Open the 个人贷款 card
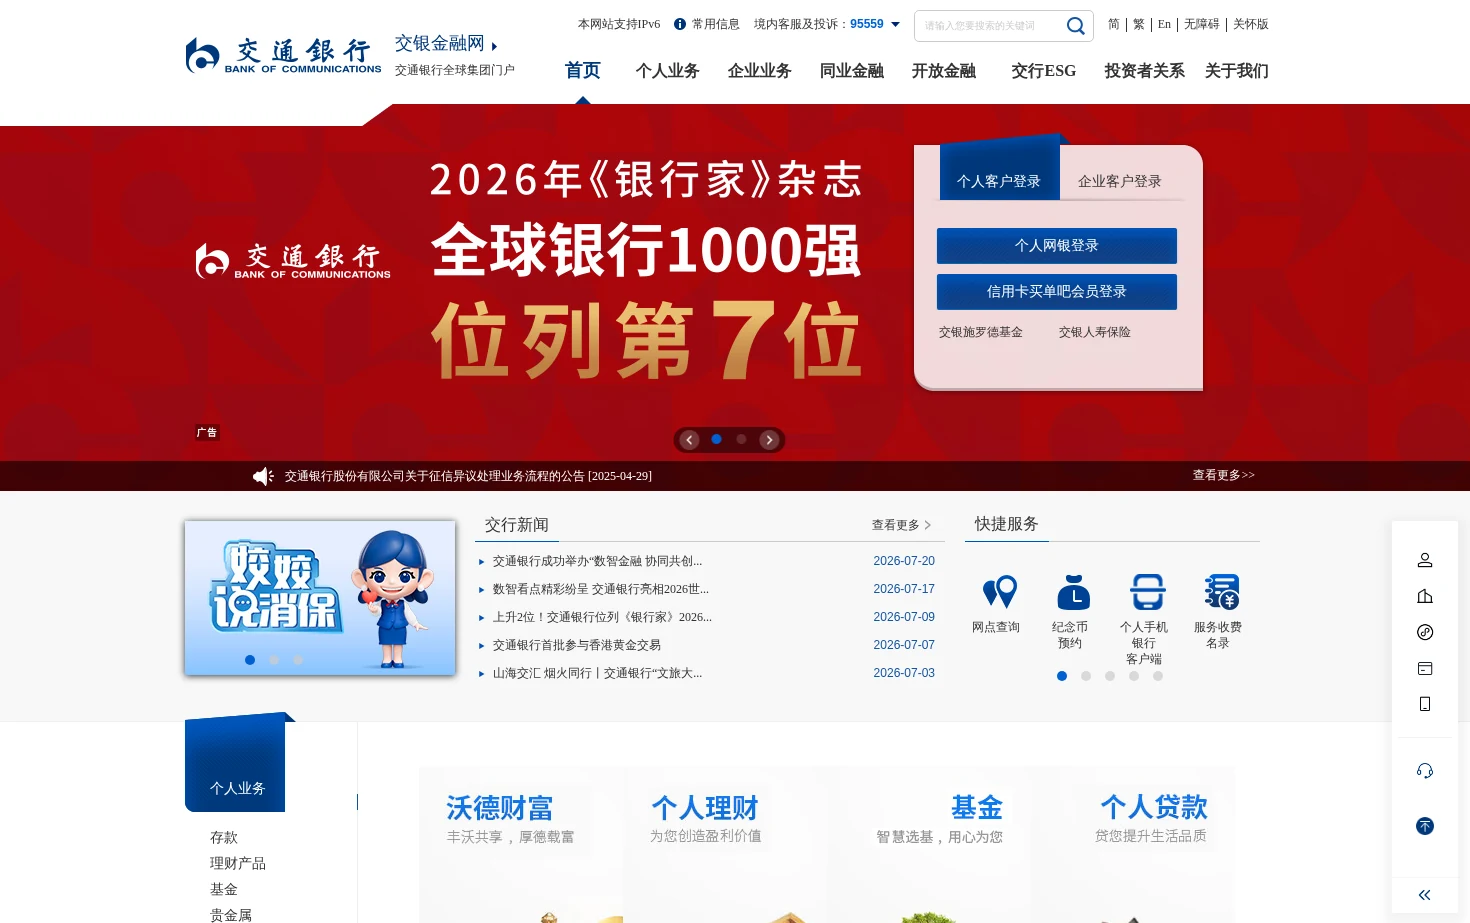The height and width of the screenshot is (923, 1470). 1134,845
